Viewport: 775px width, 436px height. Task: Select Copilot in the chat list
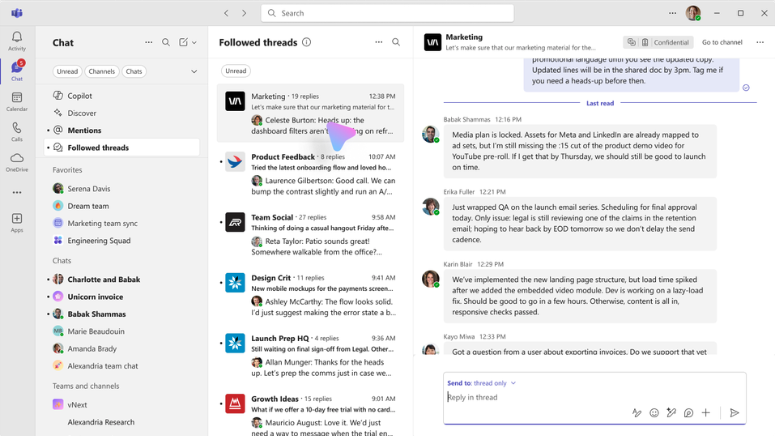tap(80, 96)
